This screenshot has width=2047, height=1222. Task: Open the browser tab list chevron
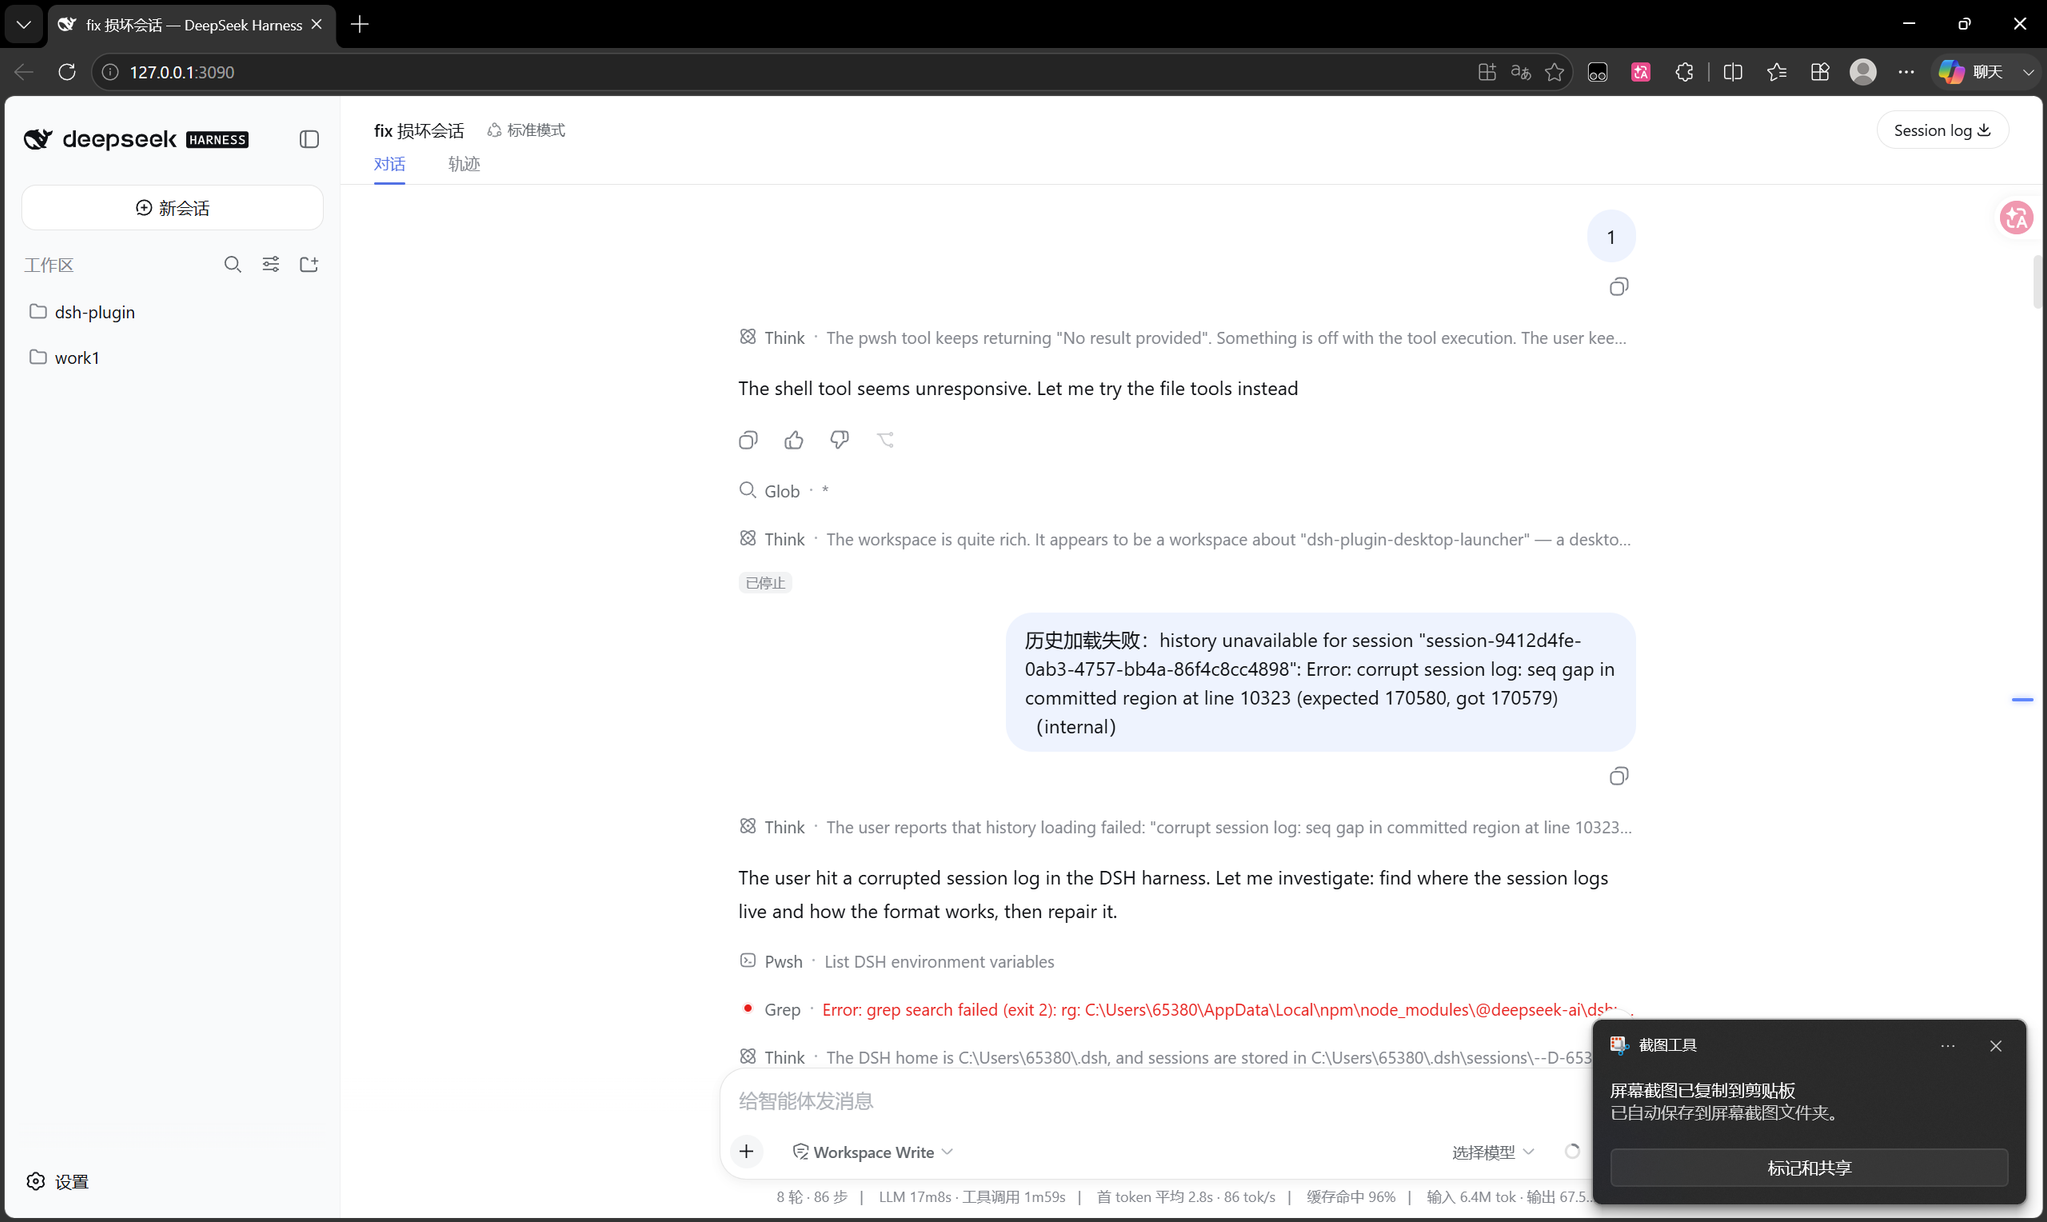tap(23, 24)
